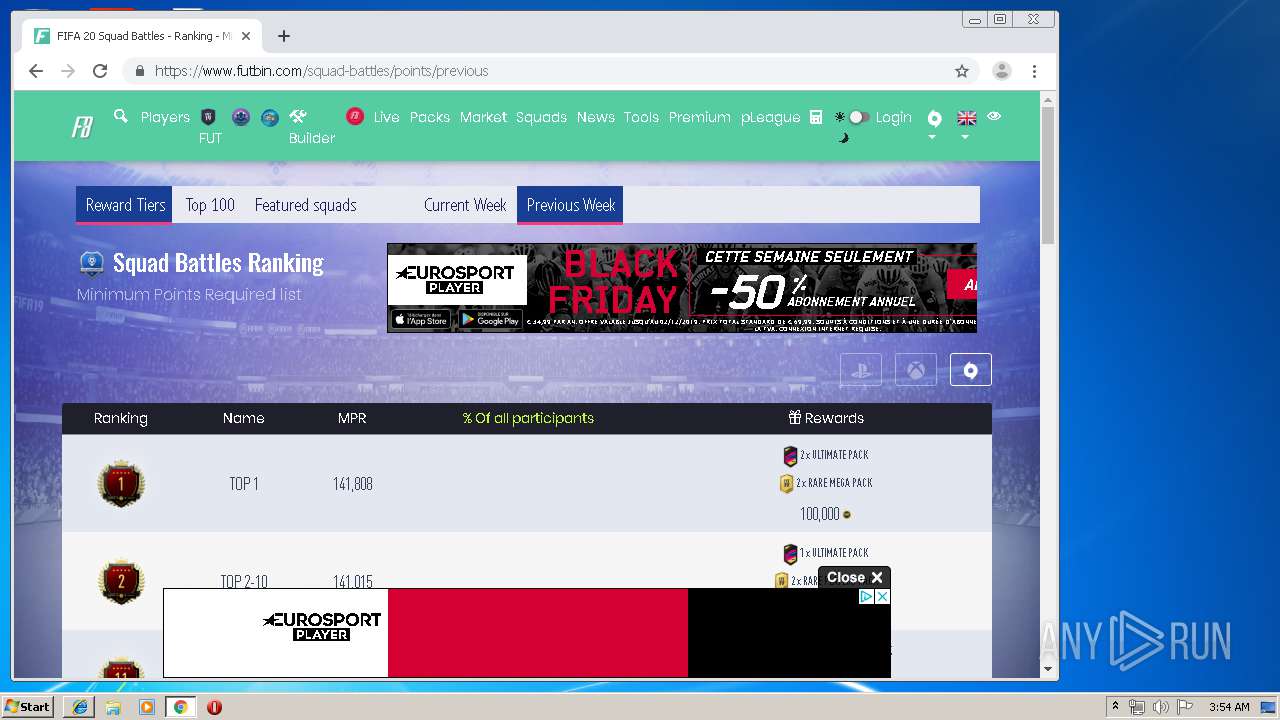Open the Builder tools icon
The image size is (1280, 720).
coord(298,116)
